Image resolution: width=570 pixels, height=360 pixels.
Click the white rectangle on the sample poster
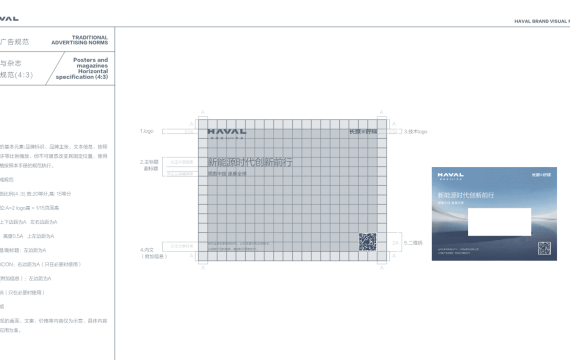(x=499, y=222)
